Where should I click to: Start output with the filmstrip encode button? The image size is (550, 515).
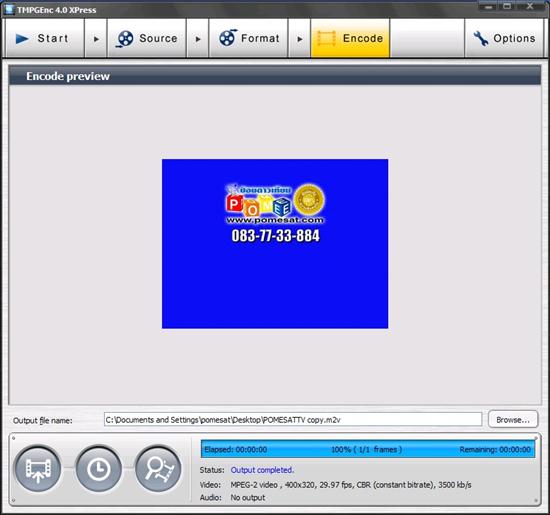coord(38,469)
